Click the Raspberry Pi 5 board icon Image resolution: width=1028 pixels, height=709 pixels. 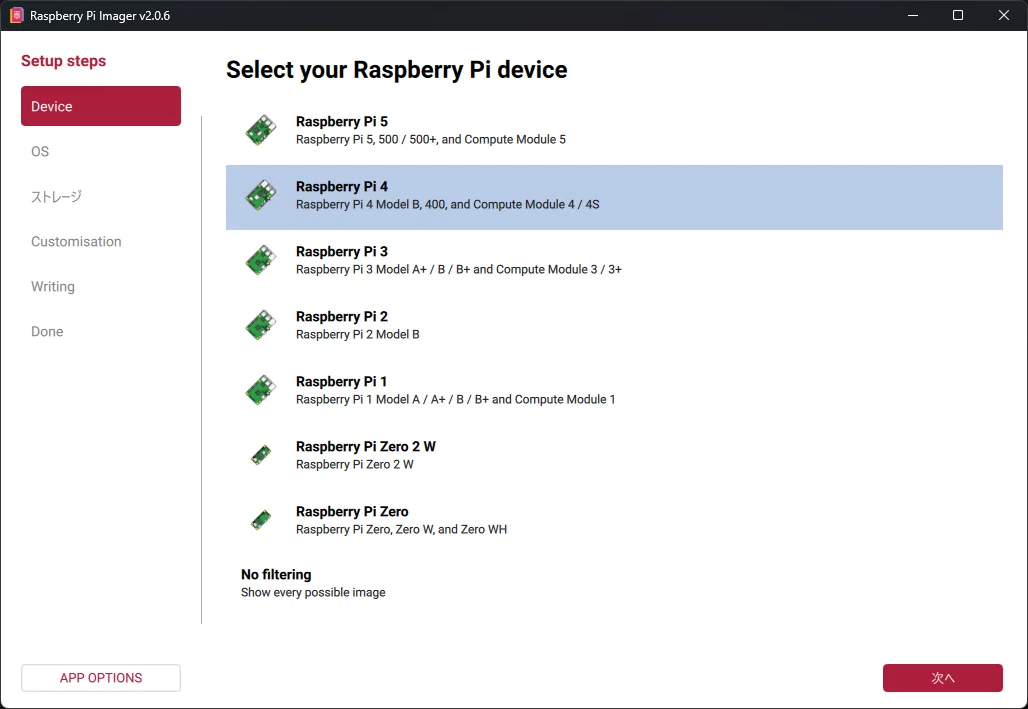260,130
